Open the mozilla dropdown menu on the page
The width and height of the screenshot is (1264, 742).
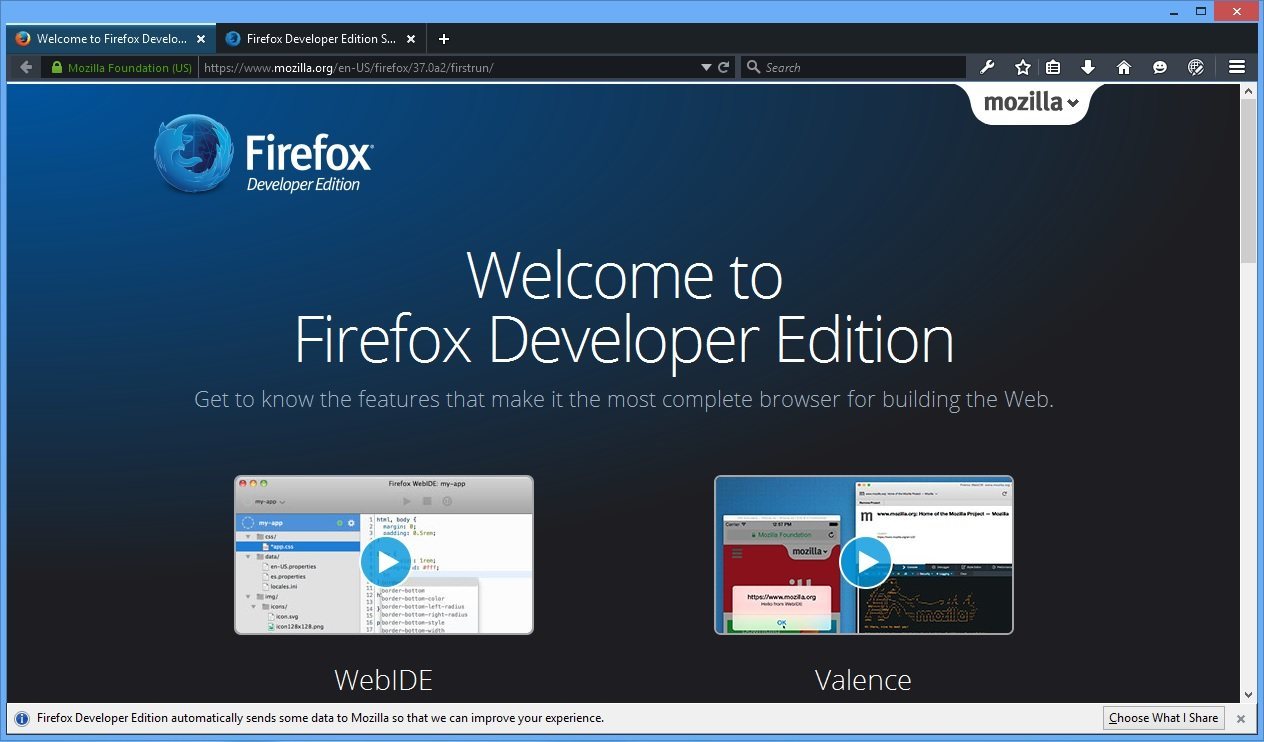[x=1030, y=101]
